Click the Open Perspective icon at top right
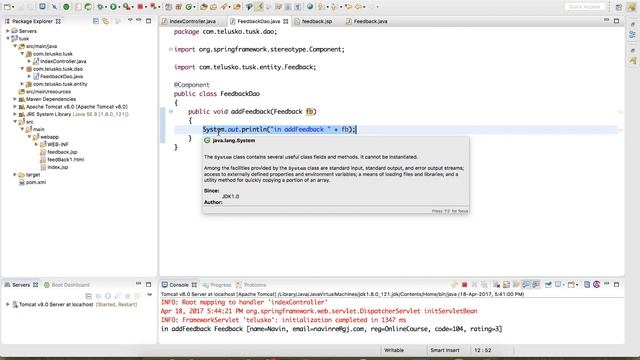The image size is (640, 360). 619,7
